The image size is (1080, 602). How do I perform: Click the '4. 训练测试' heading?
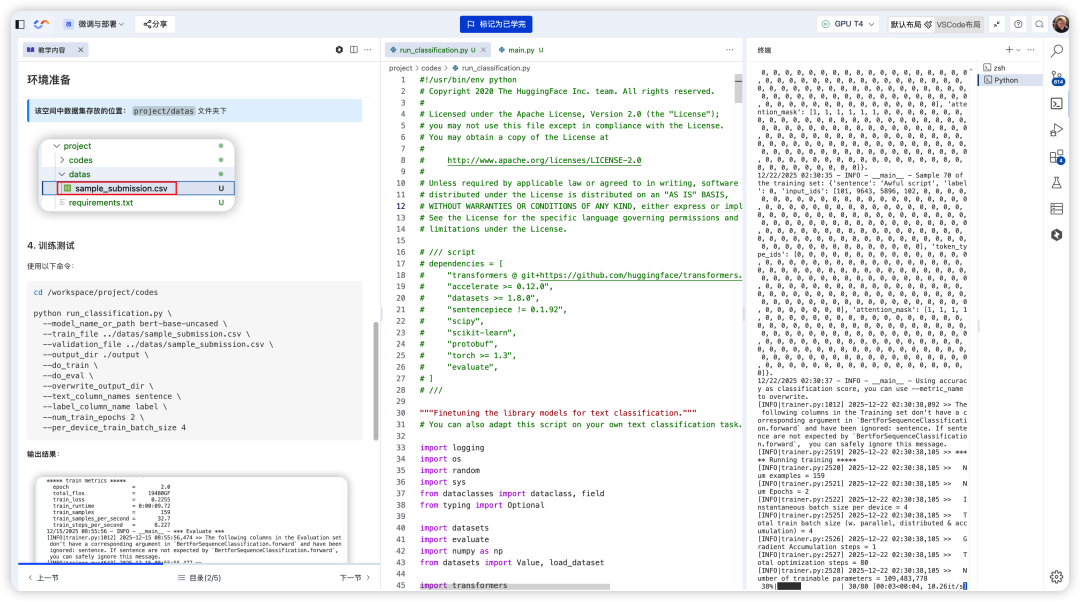tap(51, 246)
